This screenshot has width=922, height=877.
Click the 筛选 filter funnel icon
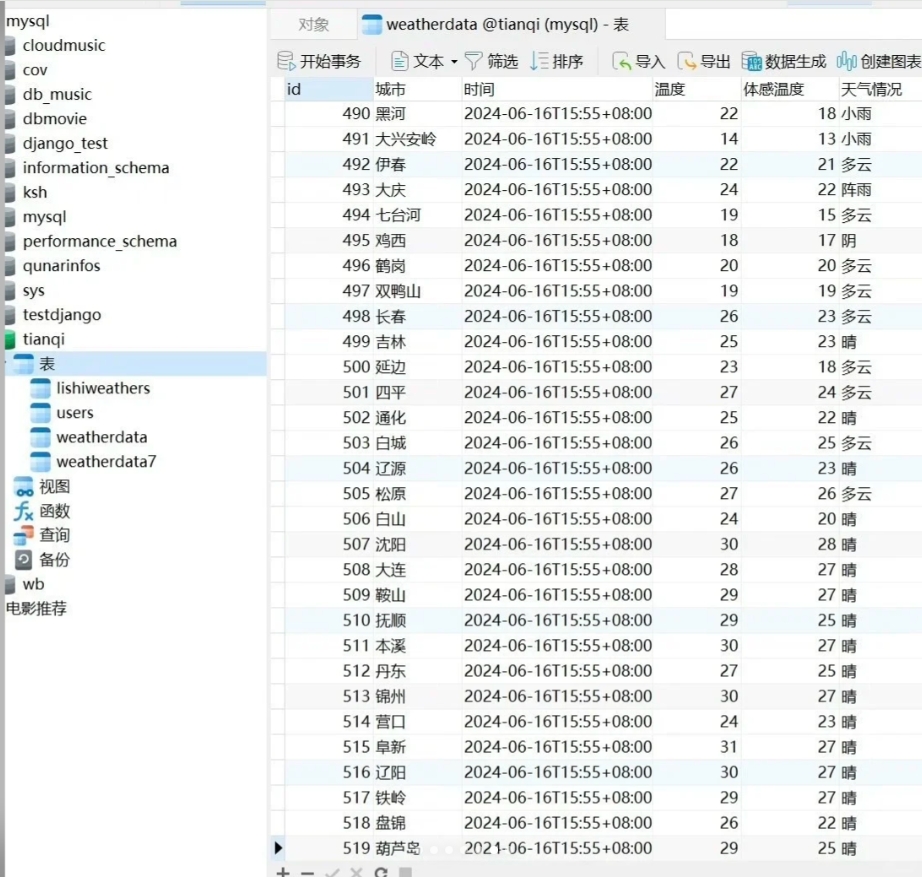[473, 61]
